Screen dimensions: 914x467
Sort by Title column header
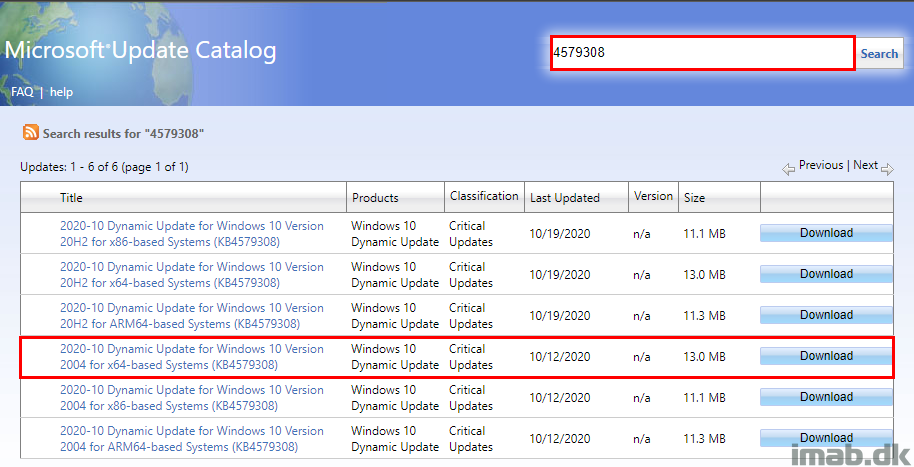click(71, 198)
